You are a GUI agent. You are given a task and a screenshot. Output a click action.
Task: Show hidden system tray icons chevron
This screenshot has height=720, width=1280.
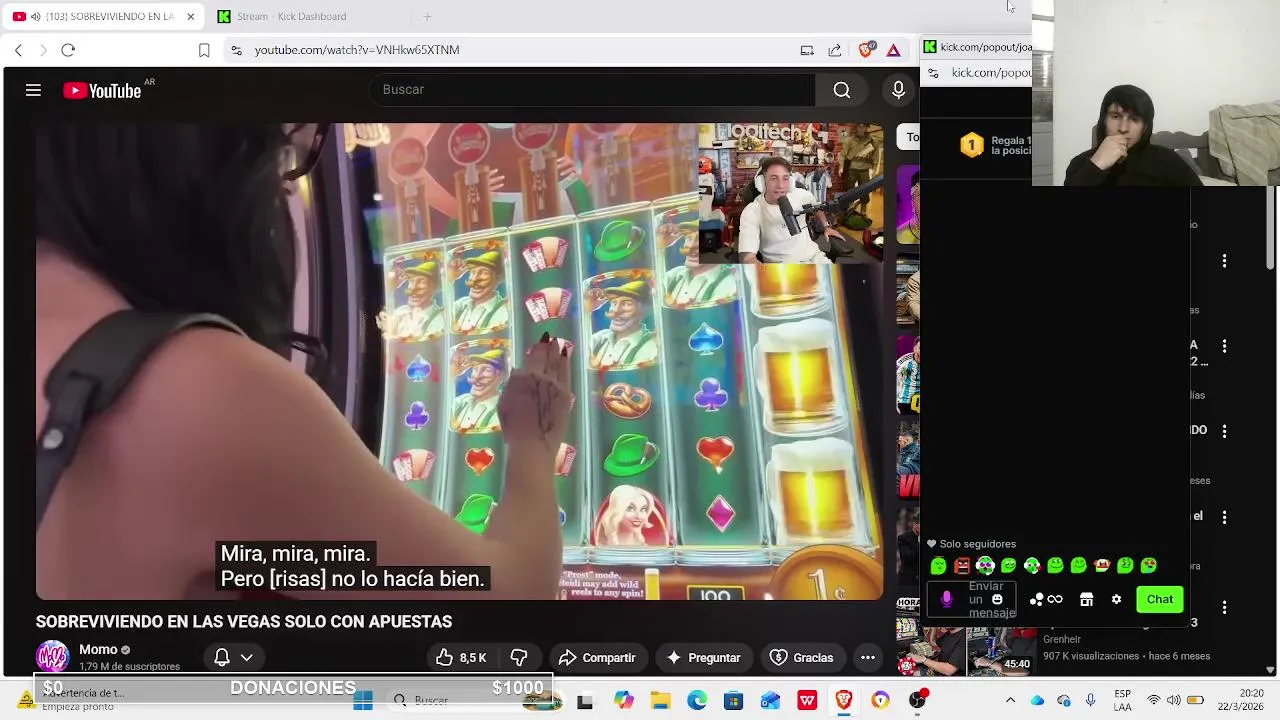point(1010,700)
